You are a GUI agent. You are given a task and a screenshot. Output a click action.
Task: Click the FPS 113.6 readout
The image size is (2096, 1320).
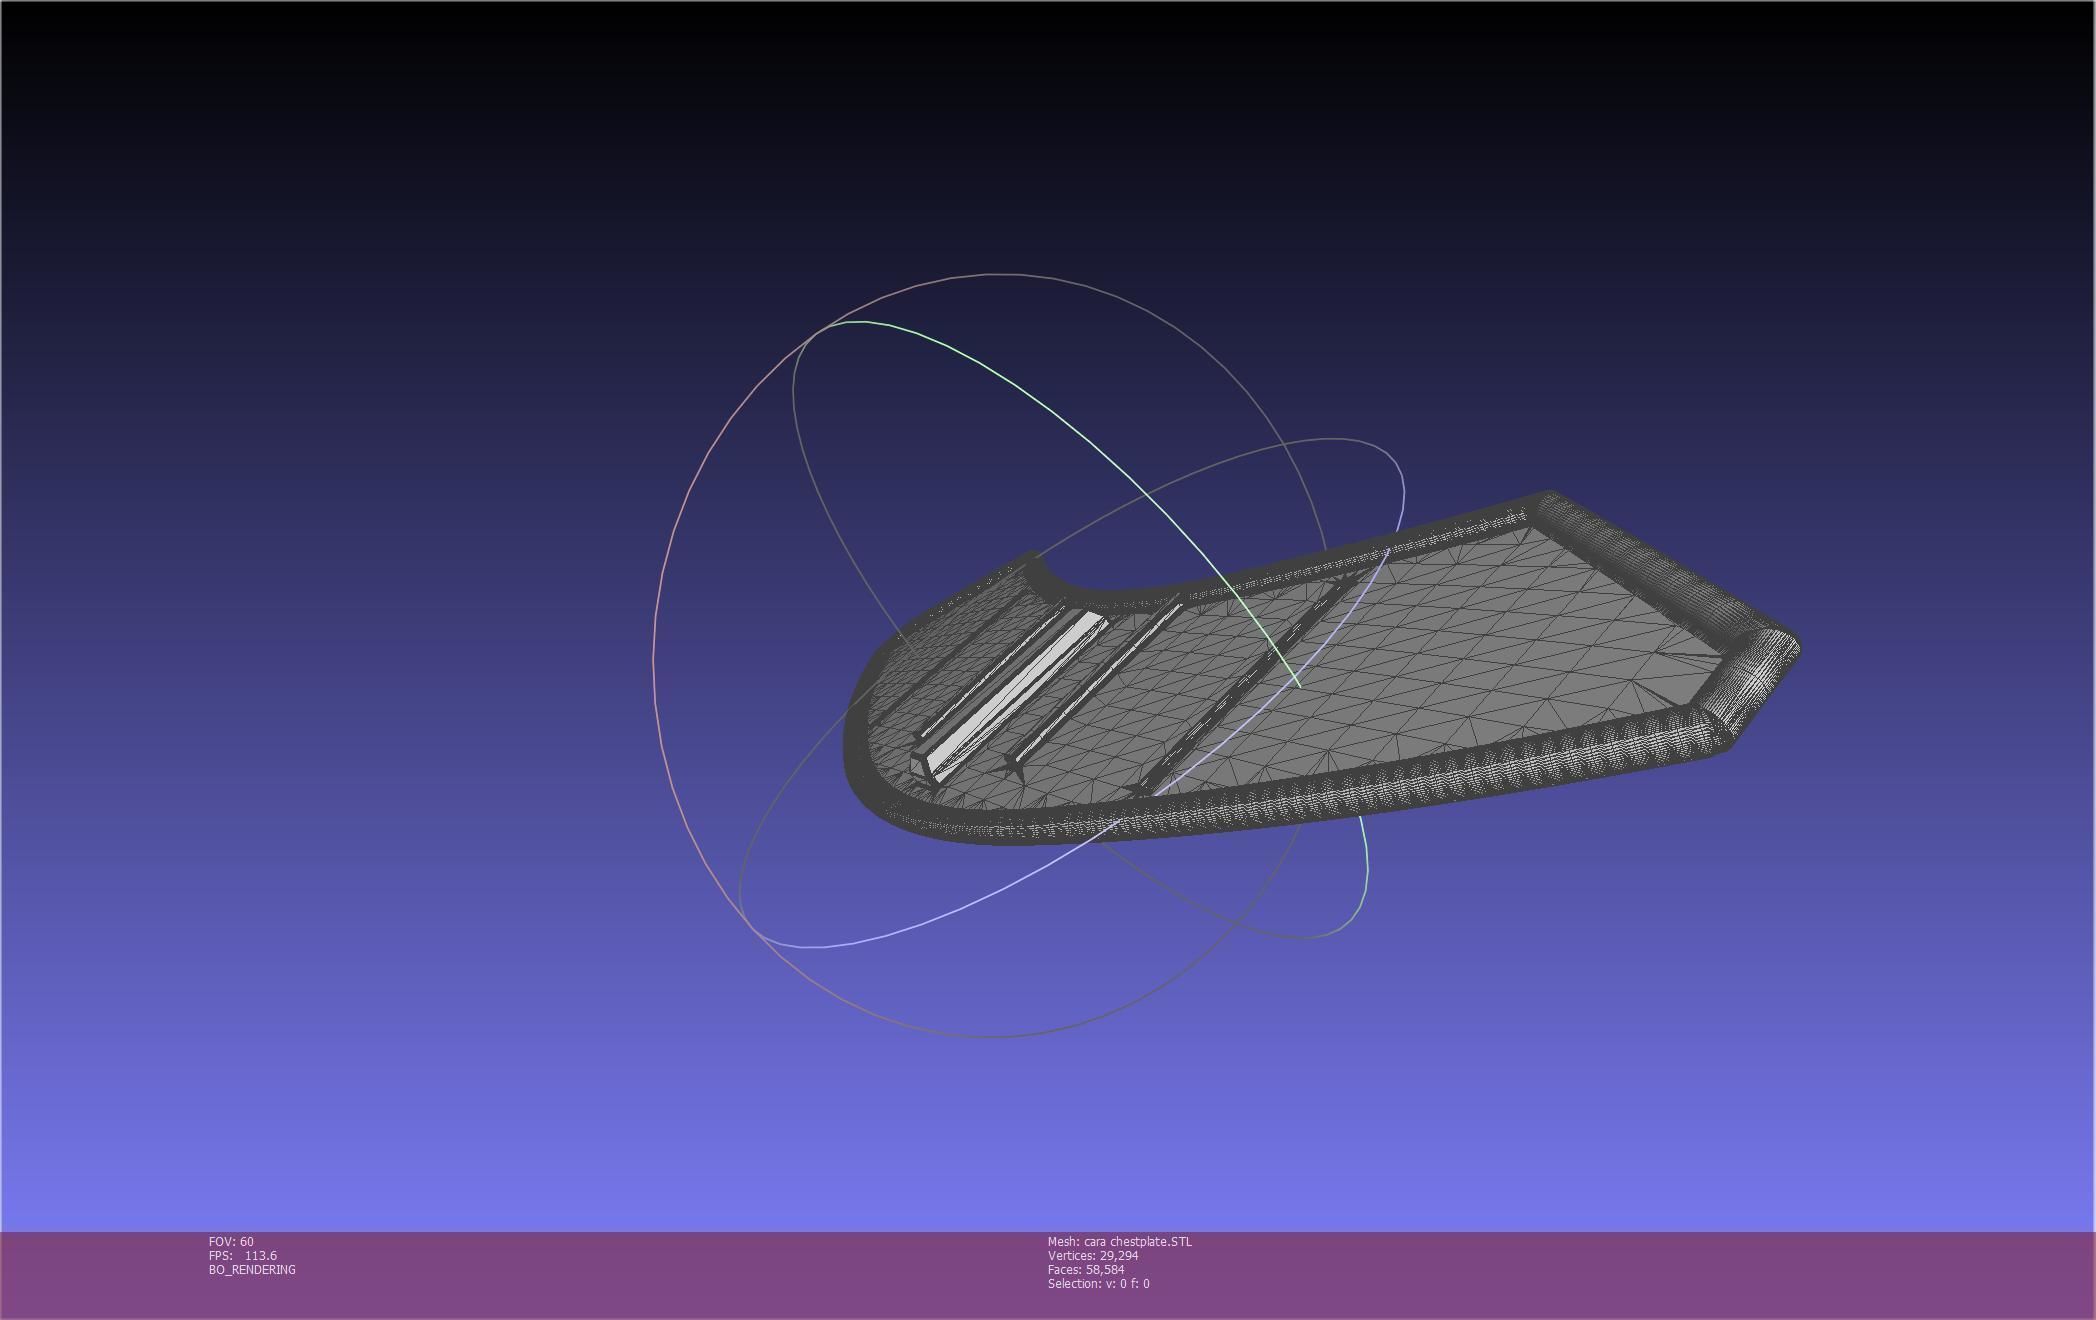tap(243, 1255)
